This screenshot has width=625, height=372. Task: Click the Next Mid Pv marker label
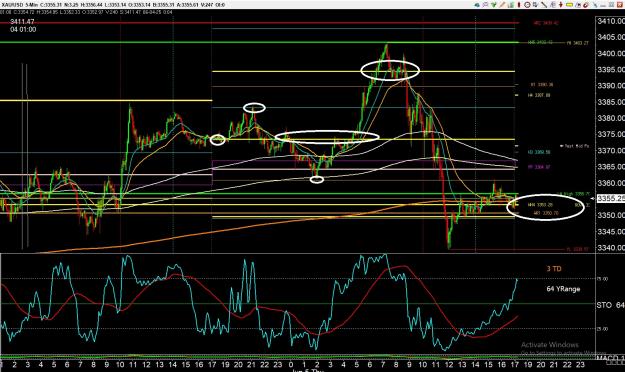coord(574,146)
